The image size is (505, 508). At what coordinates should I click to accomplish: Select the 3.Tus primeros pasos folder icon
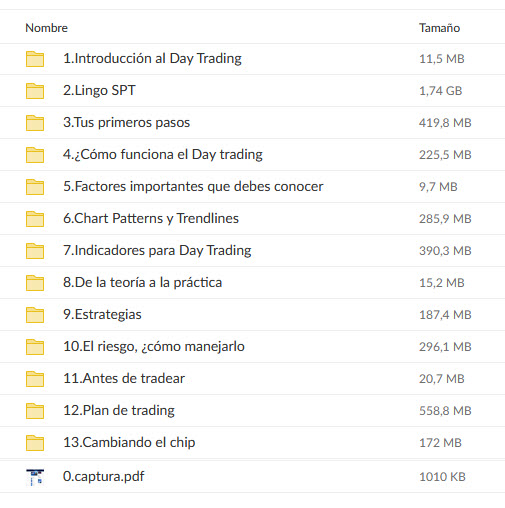pos(35,123)
